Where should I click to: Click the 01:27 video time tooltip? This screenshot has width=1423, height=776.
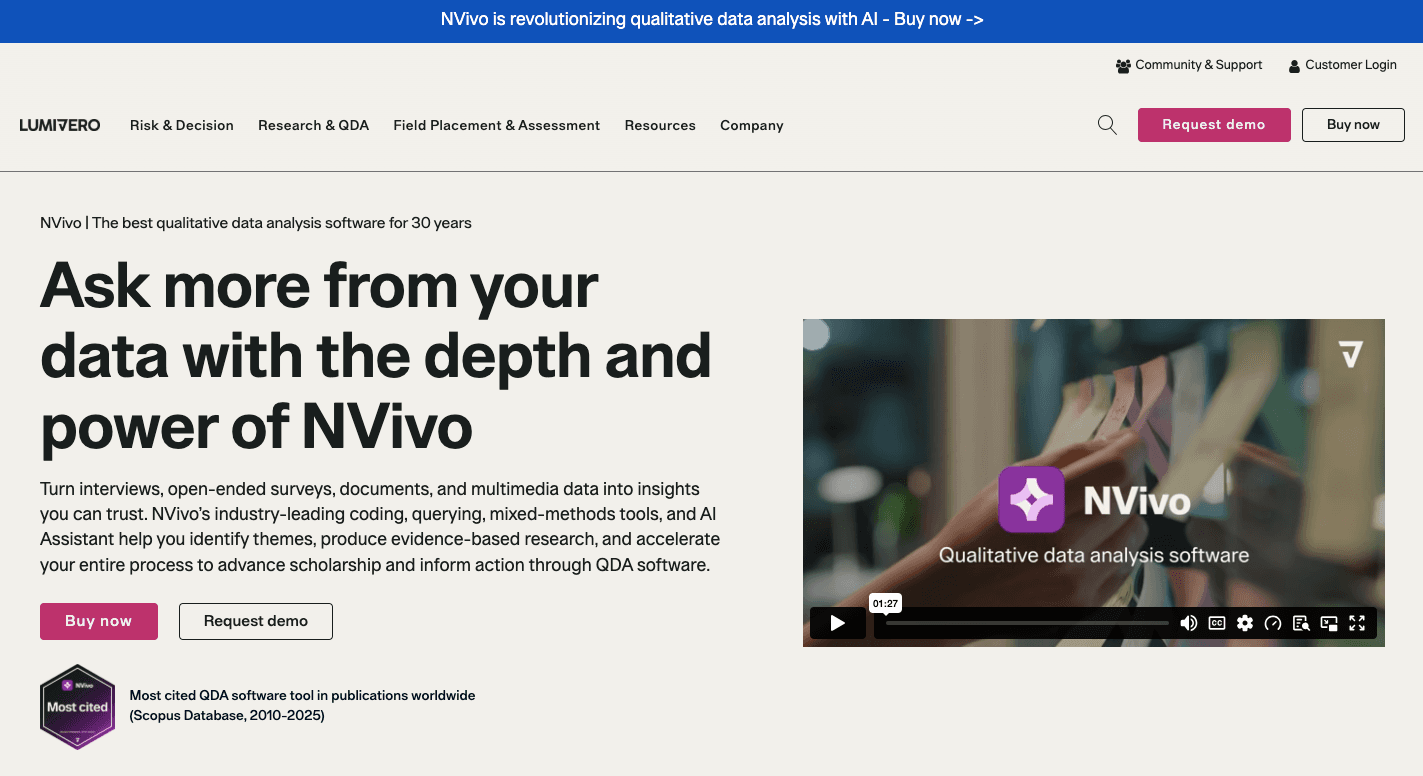coord(885,603)
